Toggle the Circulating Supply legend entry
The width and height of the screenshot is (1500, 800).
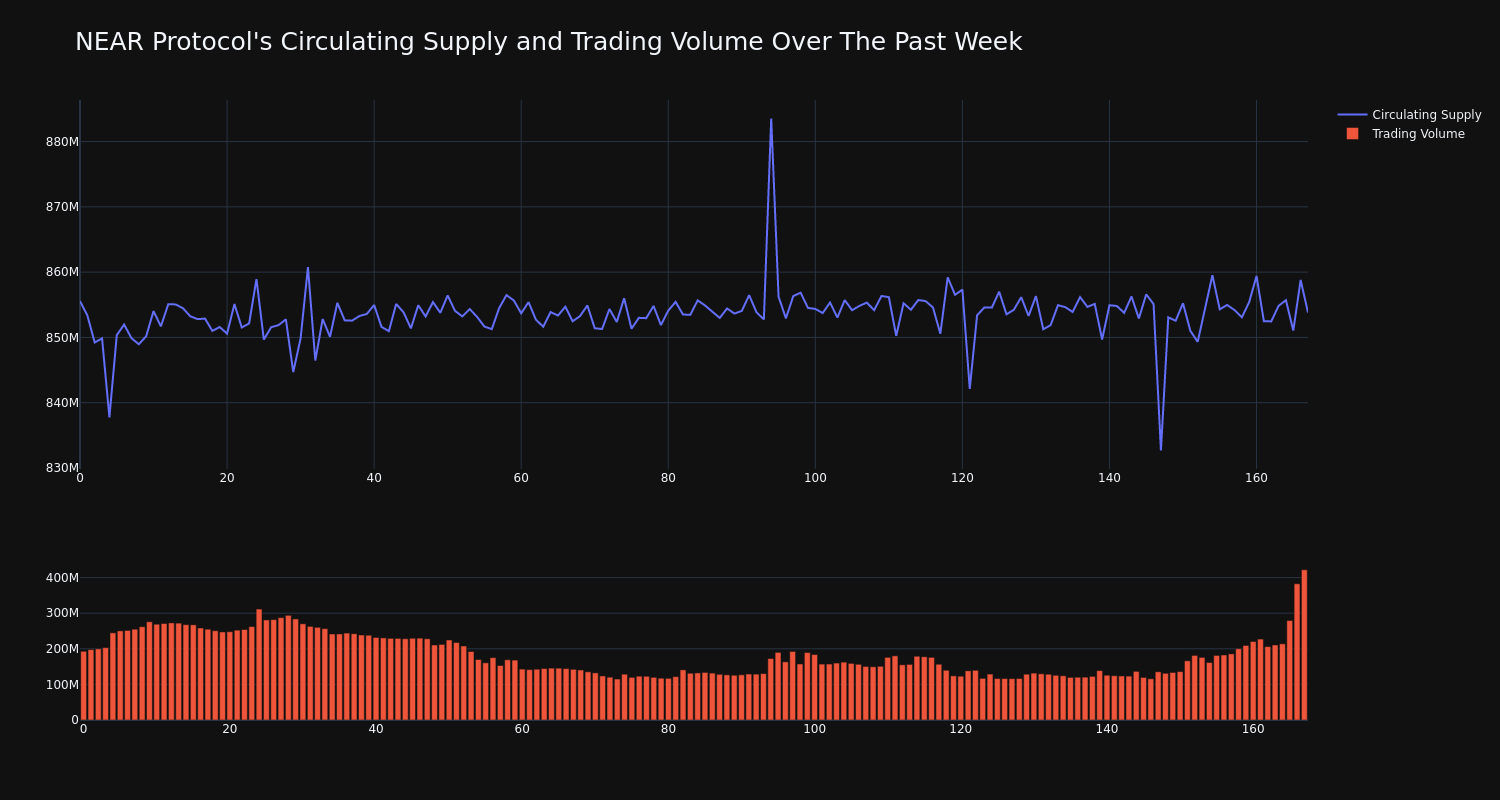[x=1409, y=115]
